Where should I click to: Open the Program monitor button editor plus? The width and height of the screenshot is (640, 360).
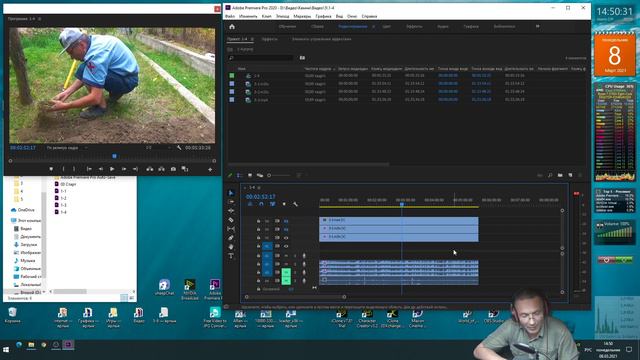[210, 169]
